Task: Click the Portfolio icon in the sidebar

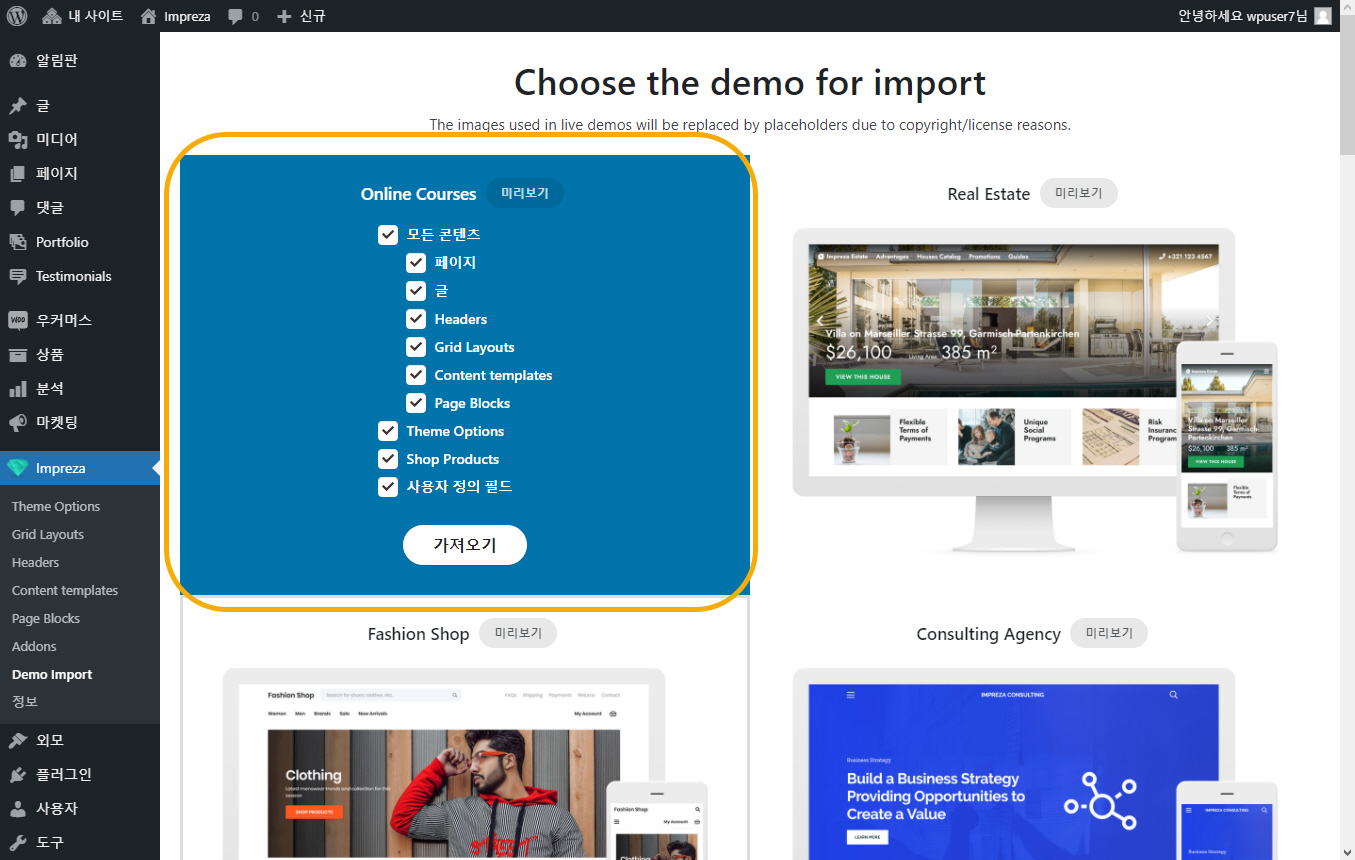Action: coord(18,242)
